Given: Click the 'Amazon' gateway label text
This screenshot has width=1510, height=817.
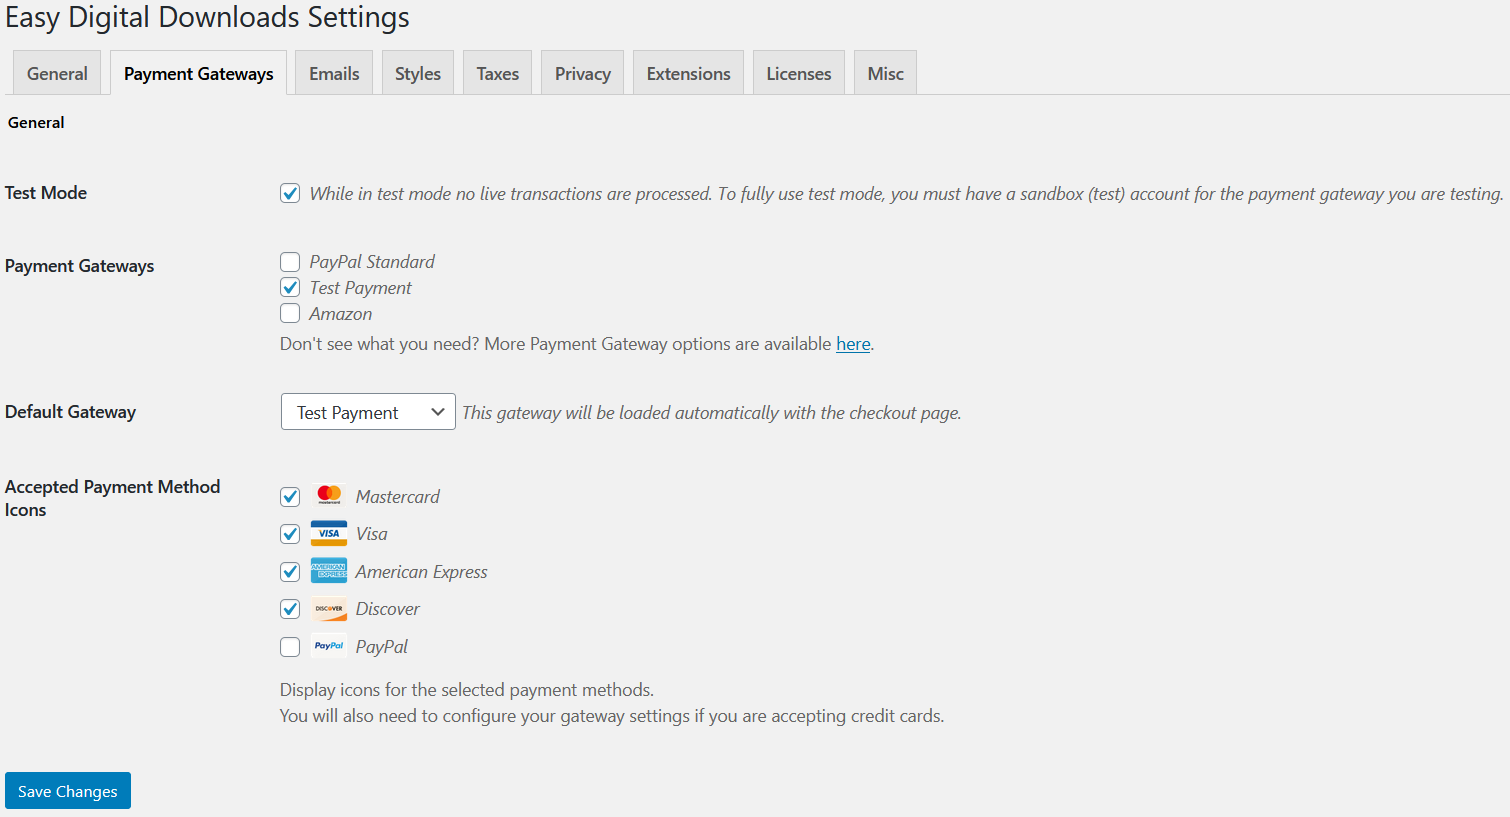Looking at the screenshot, I should pos(340,314).
